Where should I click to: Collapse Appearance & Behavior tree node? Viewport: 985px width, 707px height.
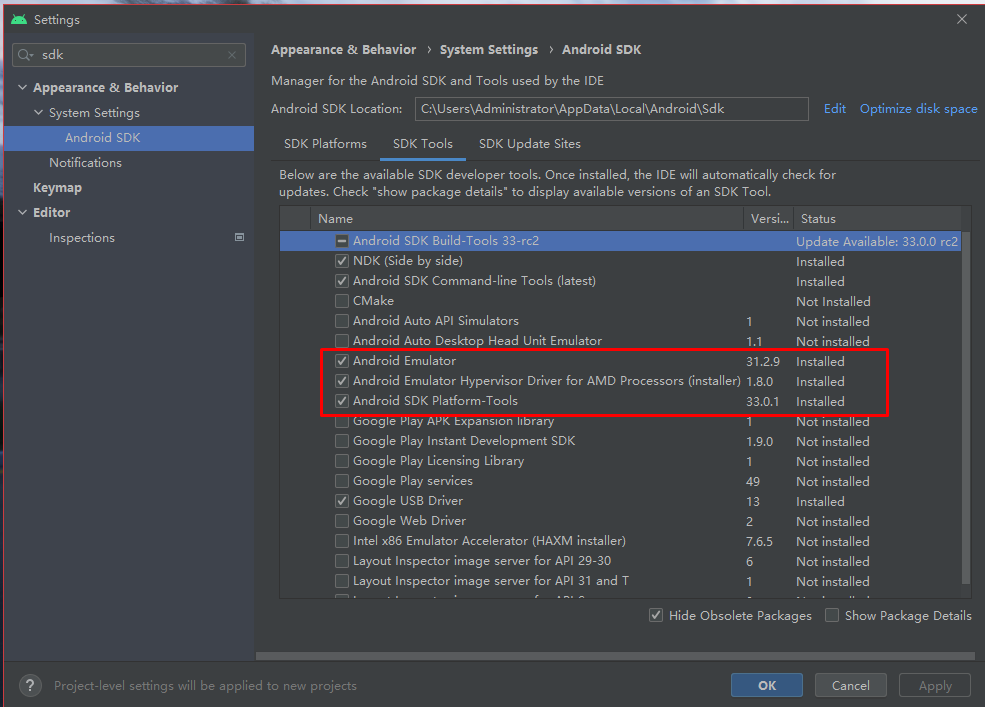(x=23, y=87)
